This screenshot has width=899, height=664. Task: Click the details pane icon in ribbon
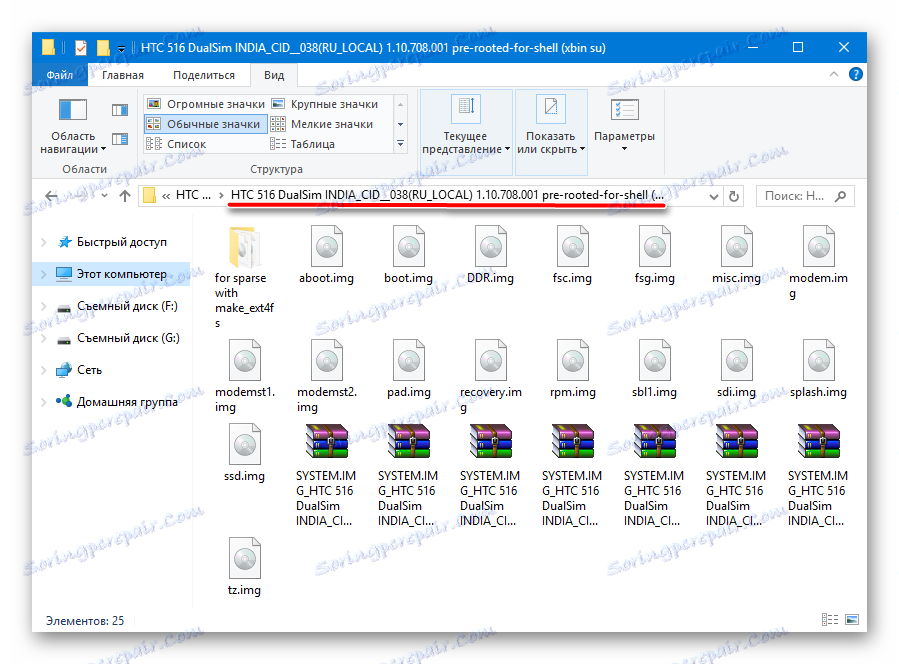120,139
